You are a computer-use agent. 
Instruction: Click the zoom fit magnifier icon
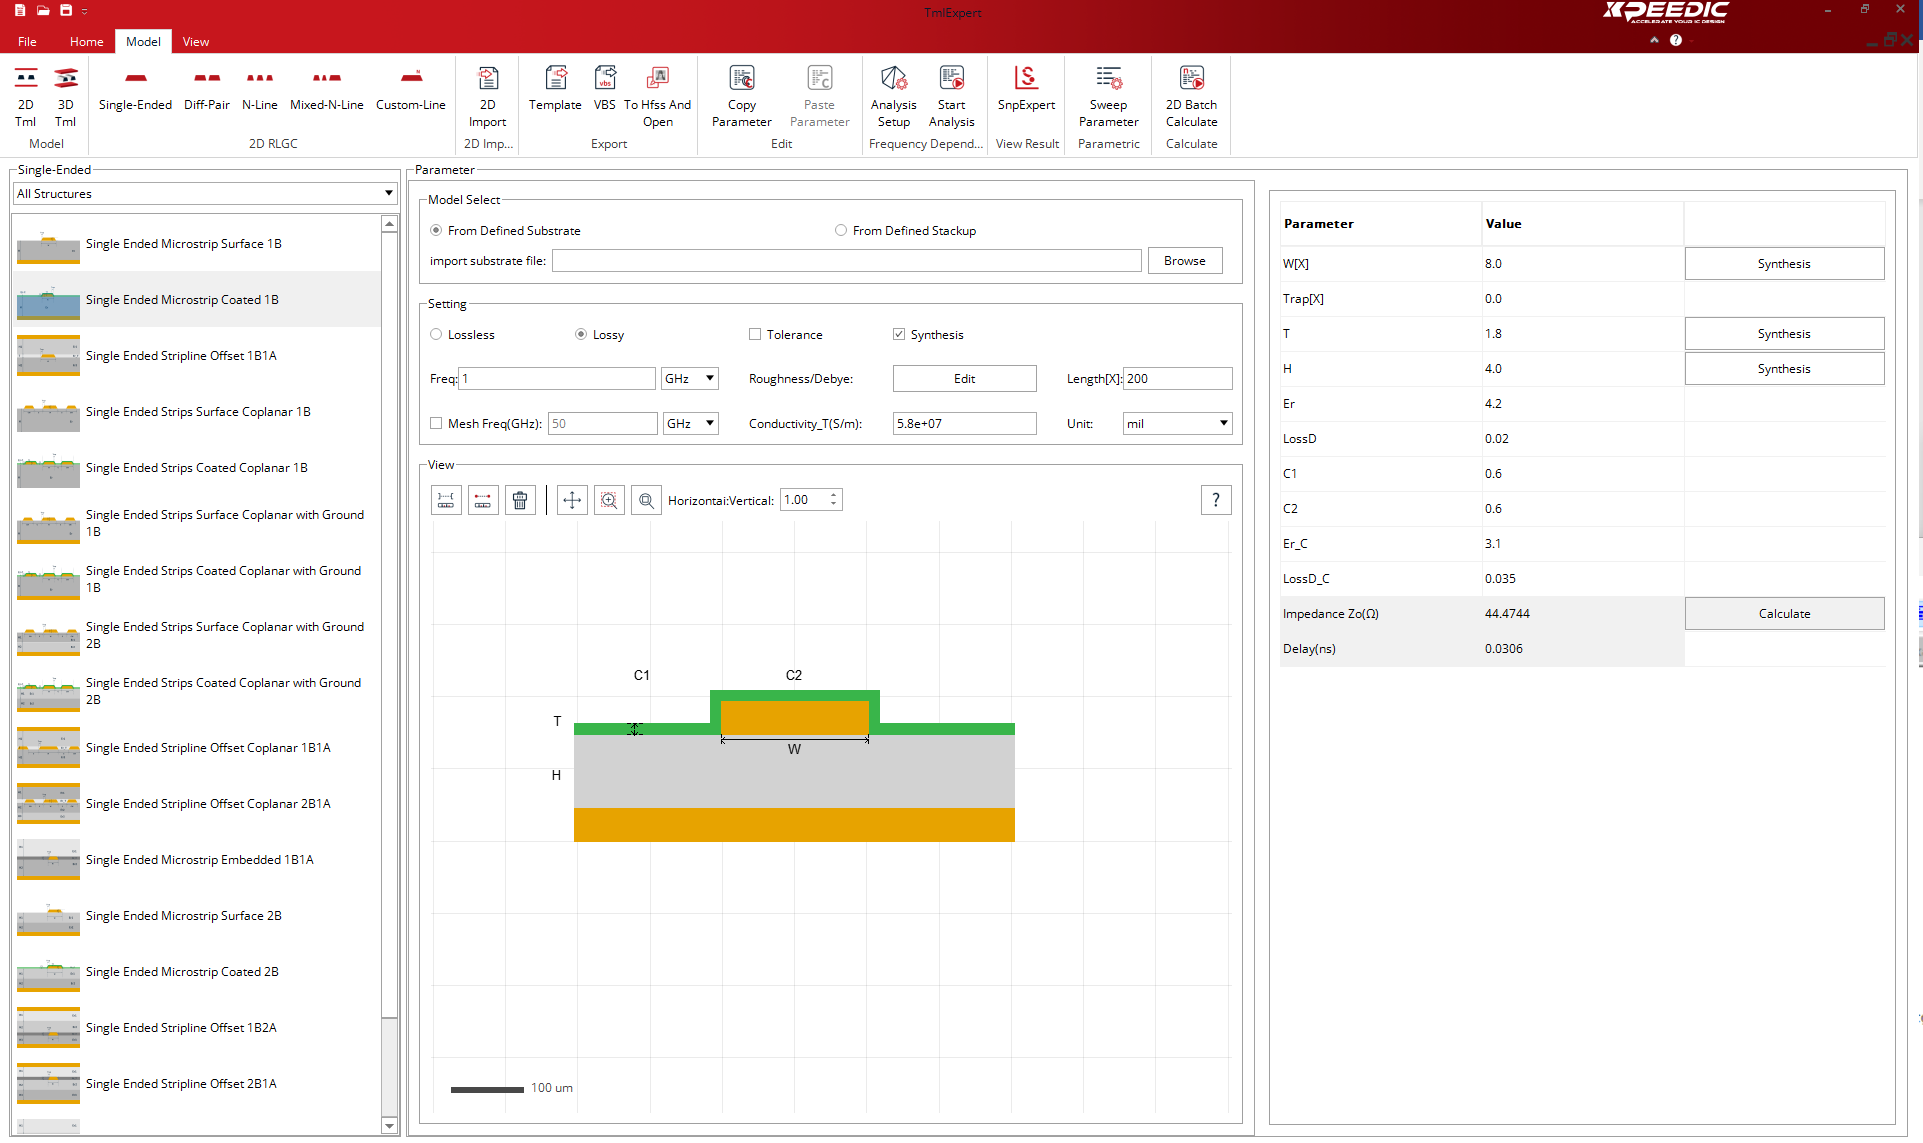tap(647, 500)
